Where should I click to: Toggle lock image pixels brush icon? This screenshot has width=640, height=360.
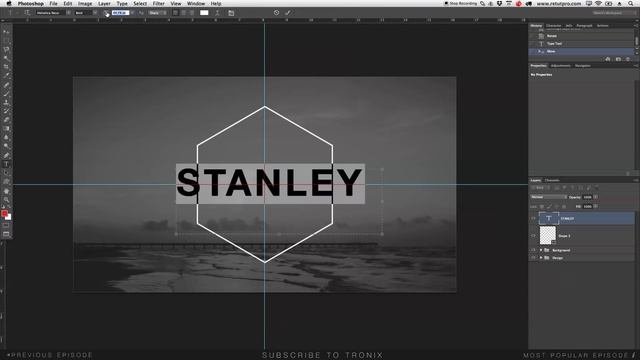coord(549,207)
